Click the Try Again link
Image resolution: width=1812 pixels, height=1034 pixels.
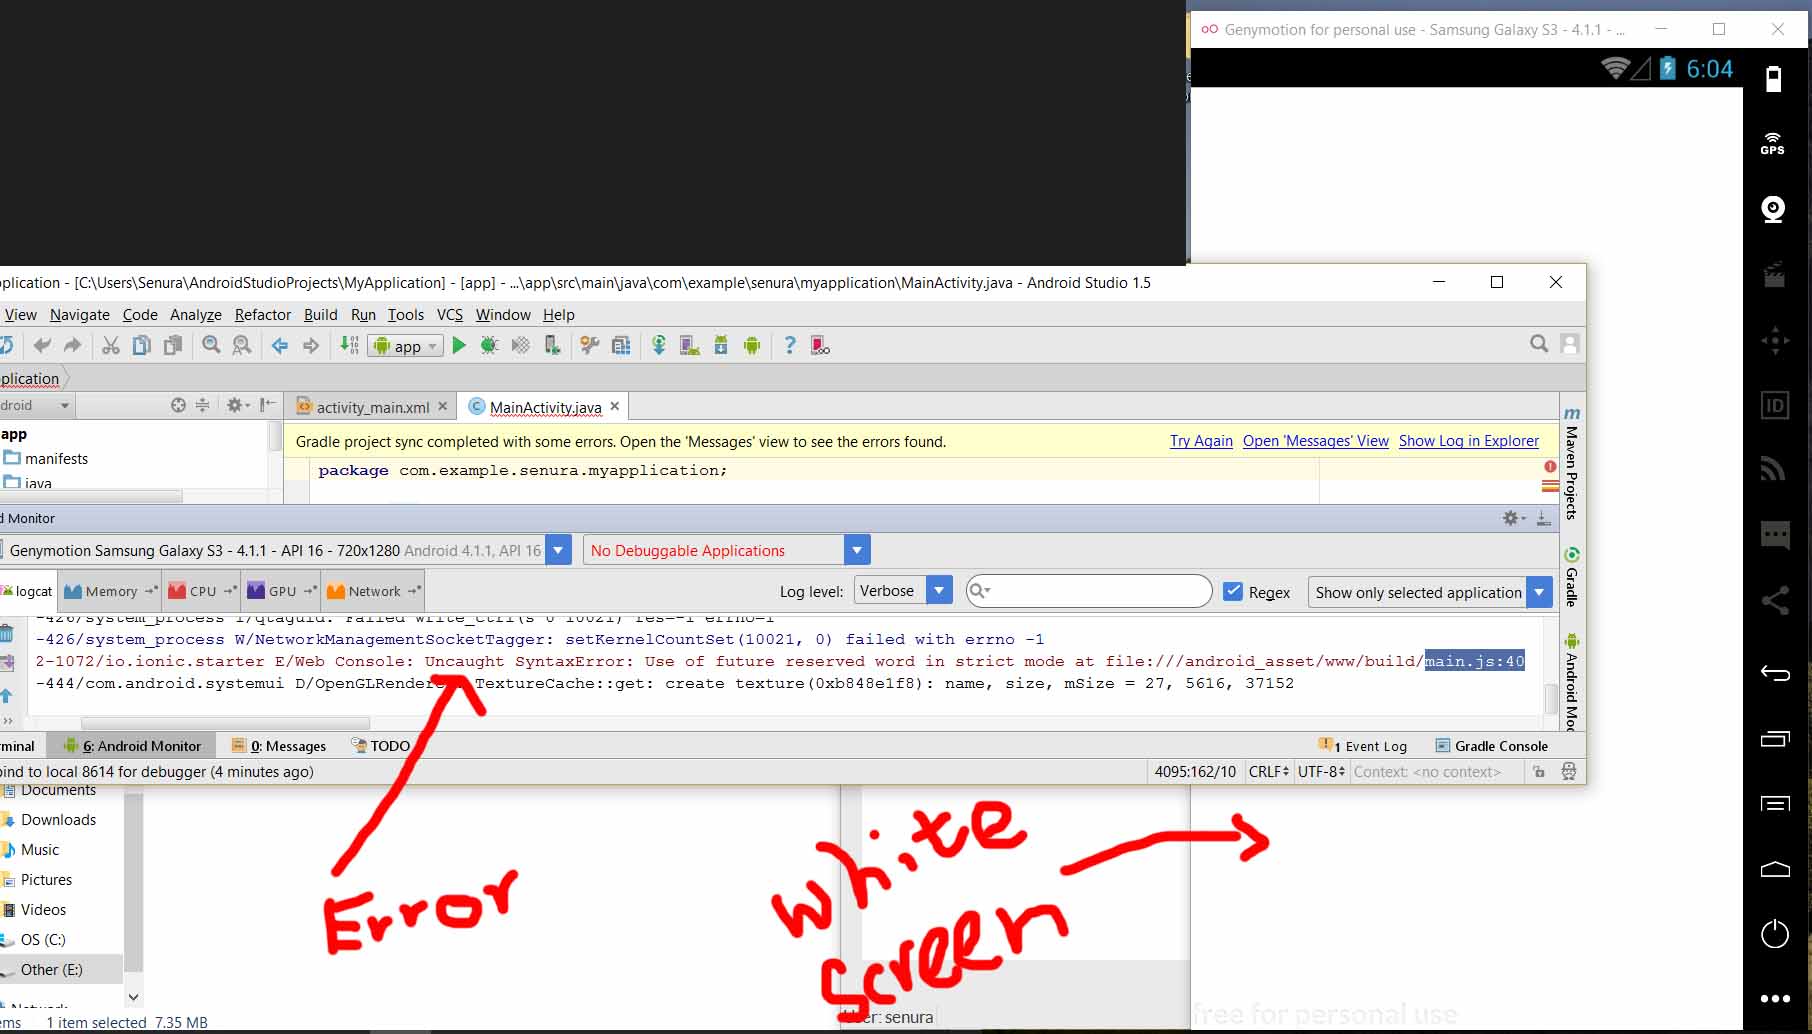click(x=1201, y=441)
